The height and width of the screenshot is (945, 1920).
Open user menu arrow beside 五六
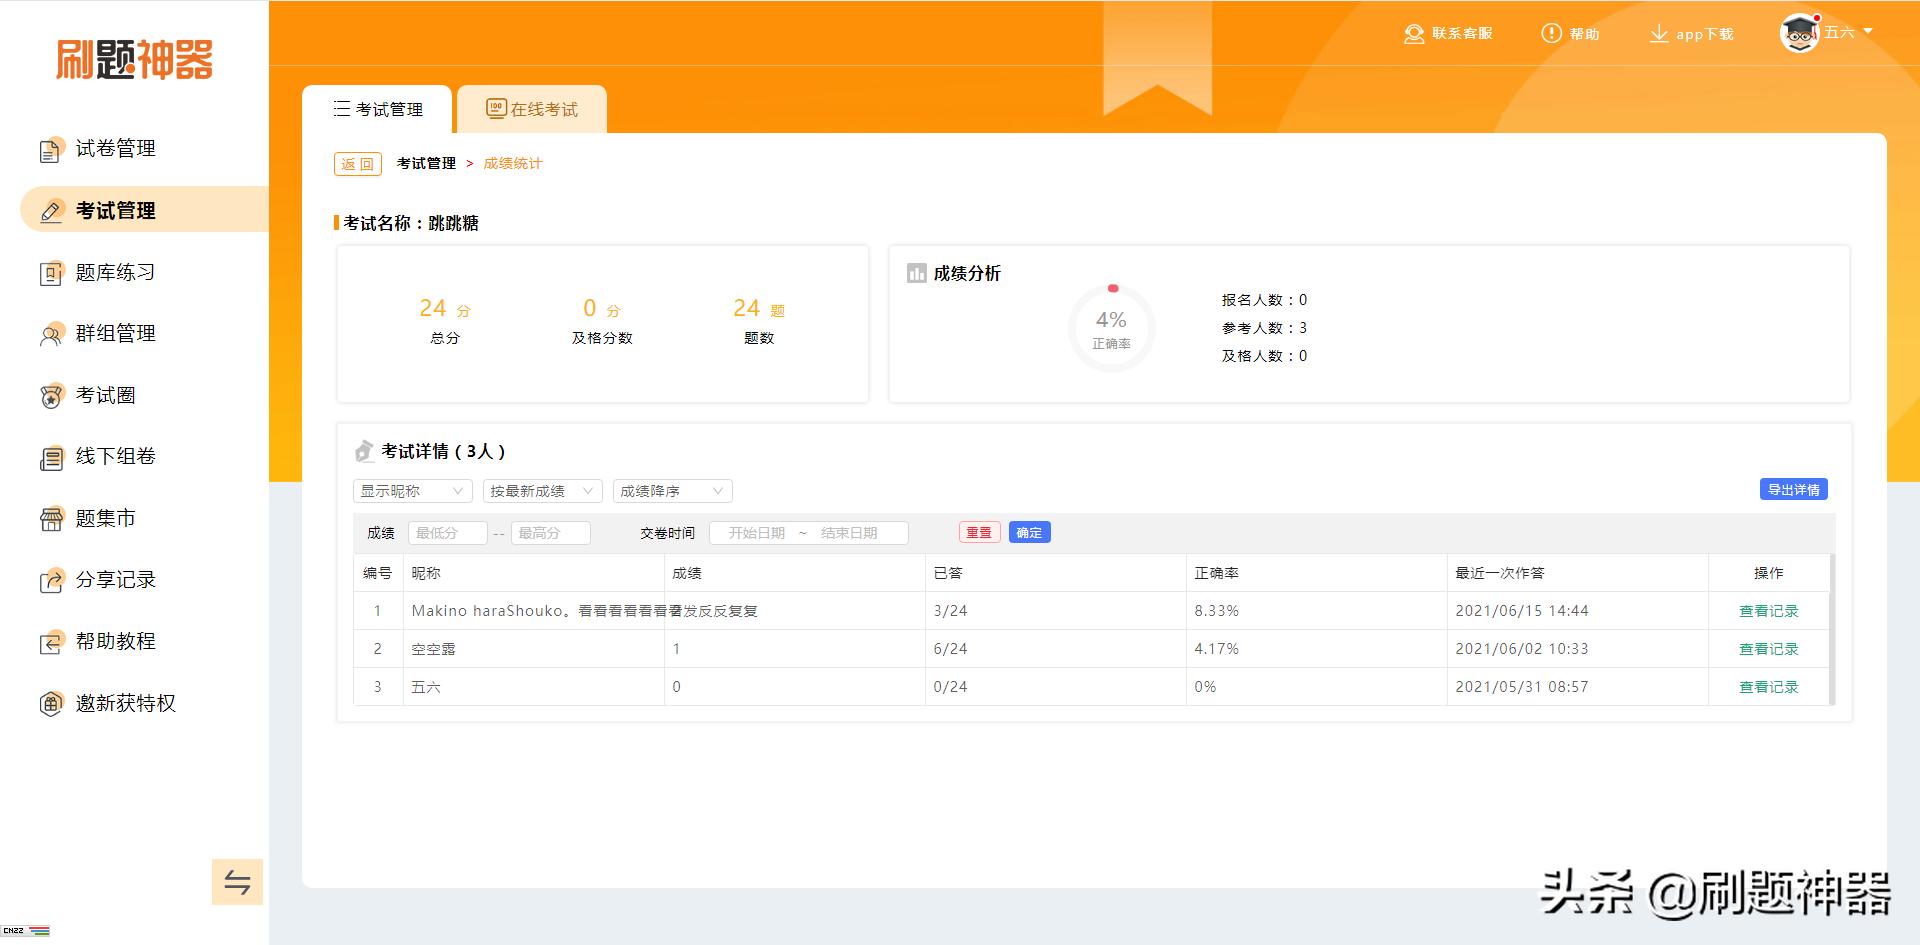pos(1868,32)
